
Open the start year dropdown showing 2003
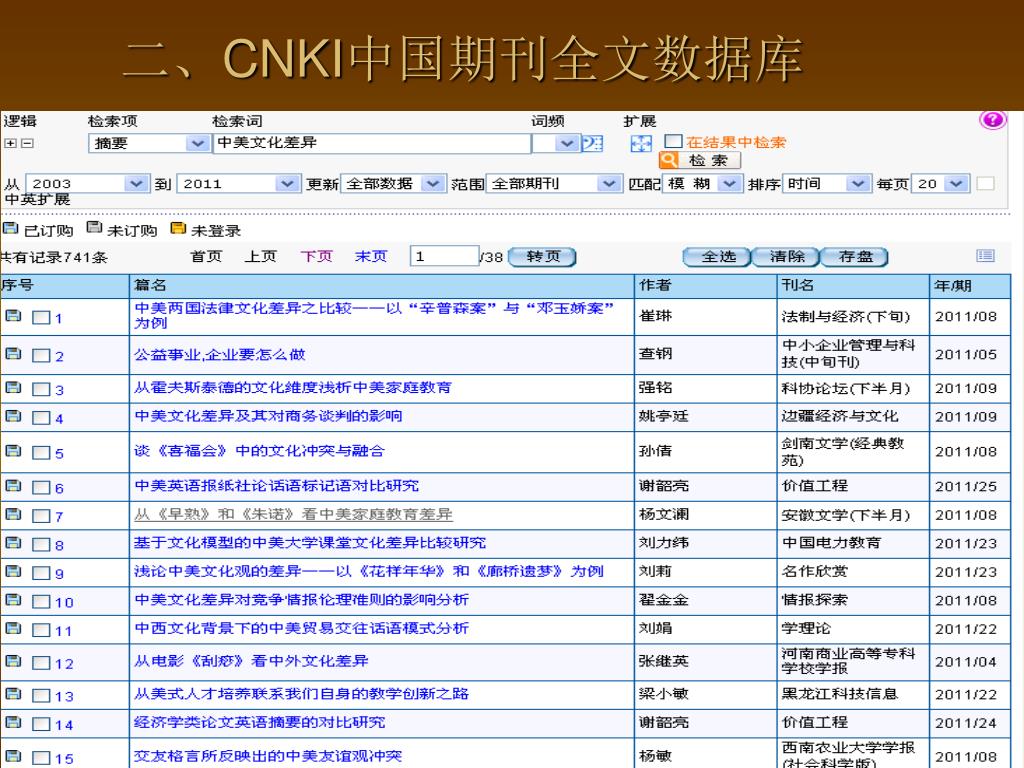87,184
